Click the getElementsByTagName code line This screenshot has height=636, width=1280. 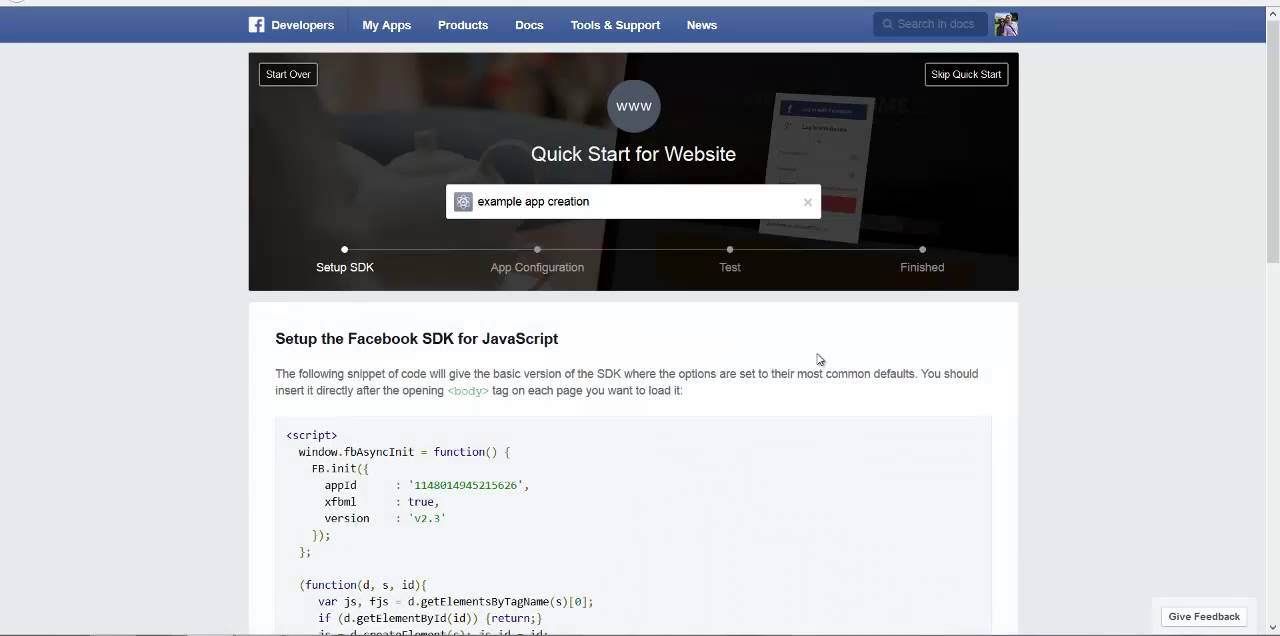pos(456,601)
